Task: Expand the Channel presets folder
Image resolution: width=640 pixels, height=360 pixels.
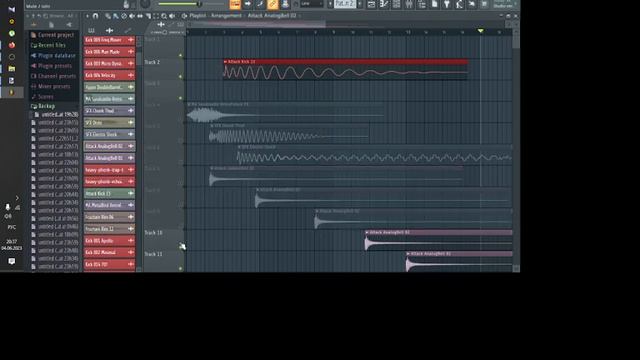Action: point(53,76)
